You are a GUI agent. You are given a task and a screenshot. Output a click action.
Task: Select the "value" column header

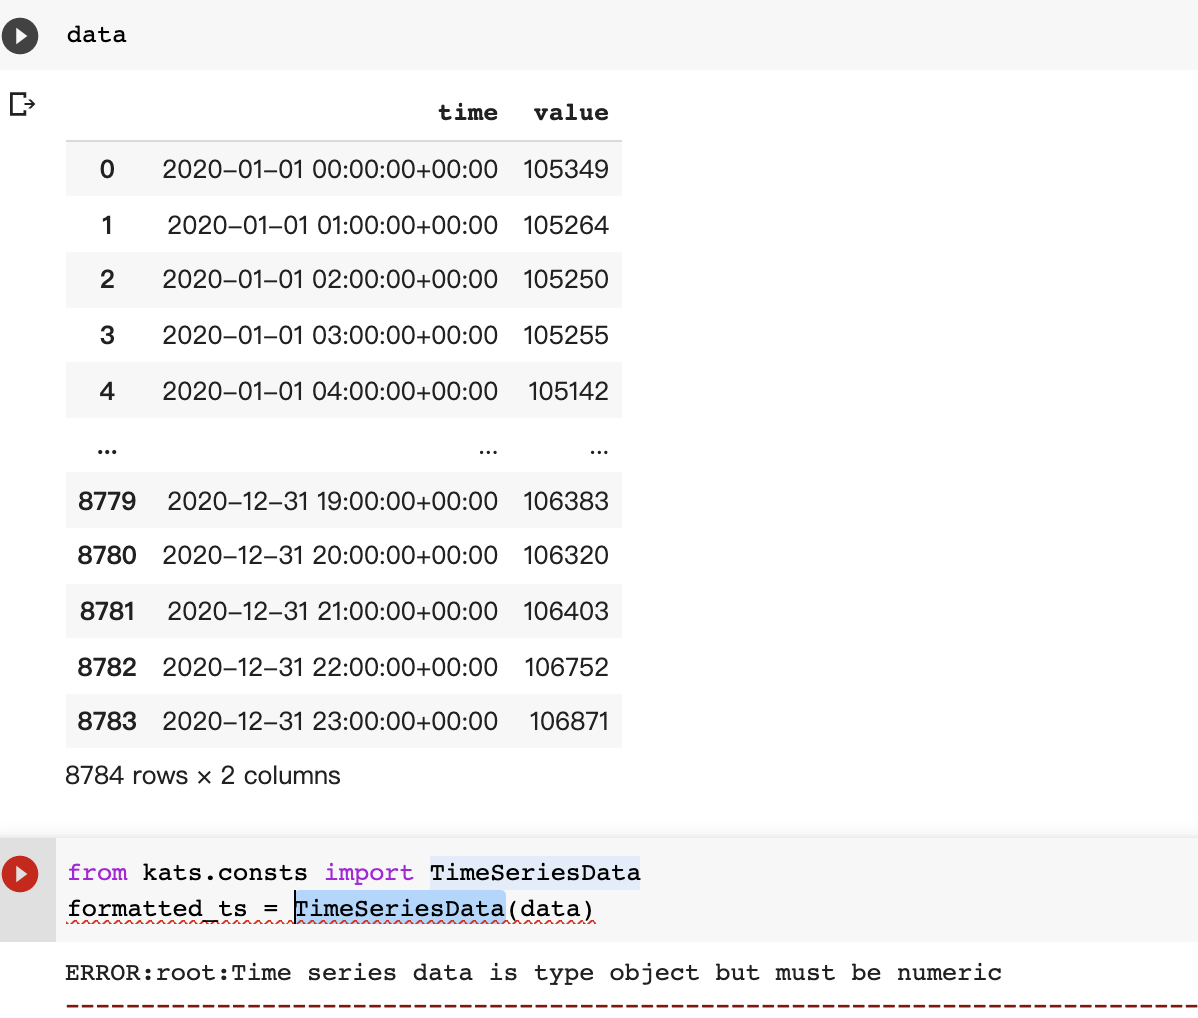coord(571,112)
